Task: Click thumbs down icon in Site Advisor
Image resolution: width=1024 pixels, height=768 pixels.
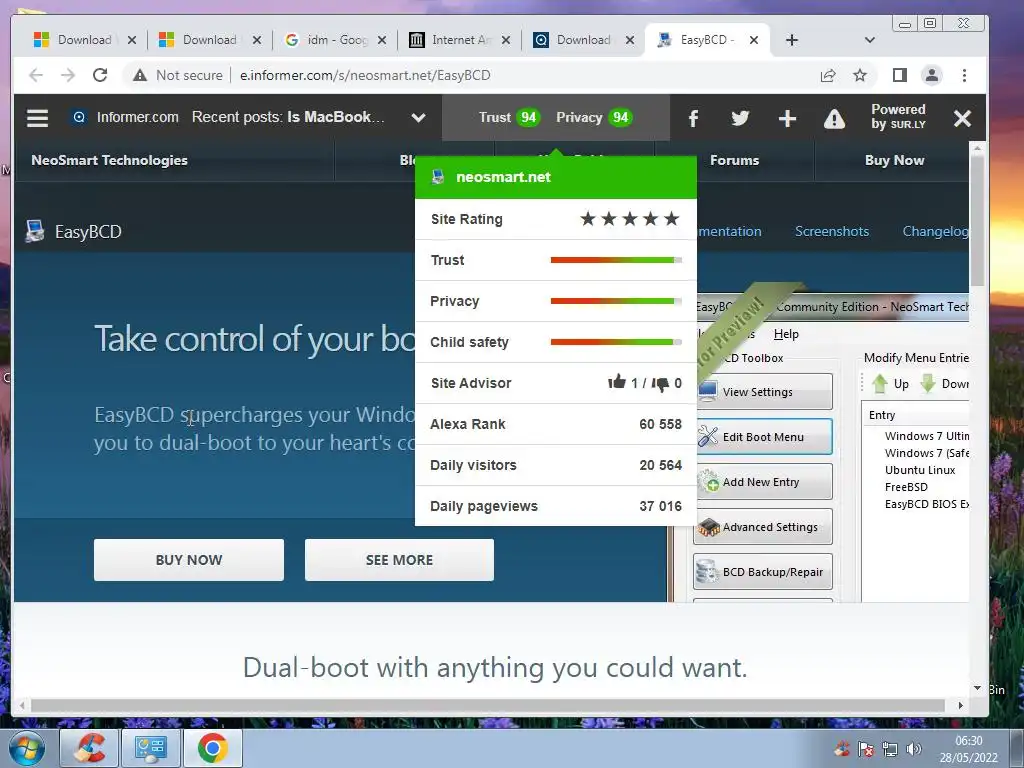Action: coord(660,383)
